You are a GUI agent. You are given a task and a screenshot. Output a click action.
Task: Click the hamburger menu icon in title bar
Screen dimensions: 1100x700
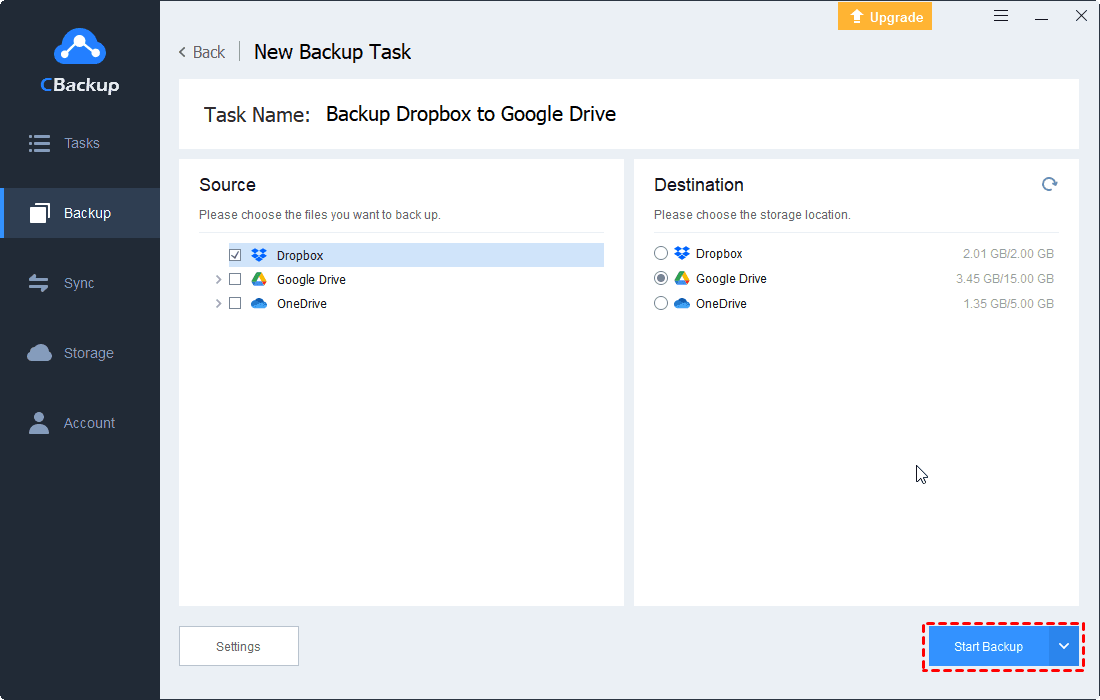pos(1001,16)
